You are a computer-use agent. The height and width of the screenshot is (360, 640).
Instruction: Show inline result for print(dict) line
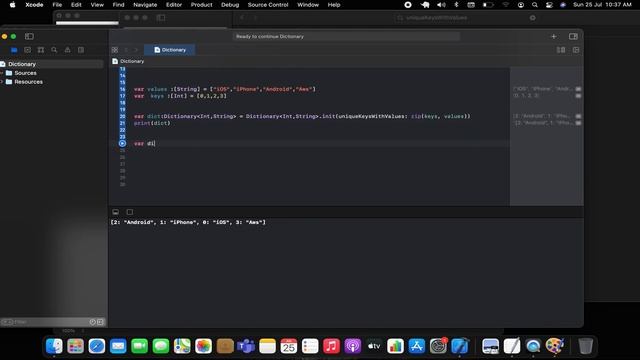click(x=578, y=123)
